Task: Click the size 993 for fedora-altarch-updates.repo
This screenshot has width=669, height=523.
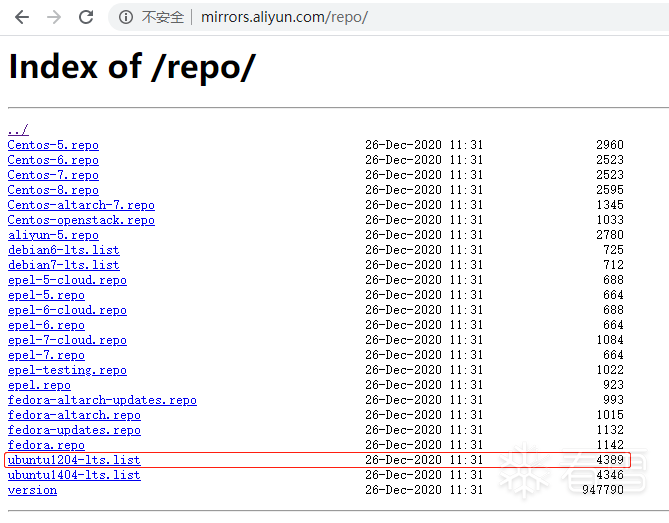Action: 614,400
